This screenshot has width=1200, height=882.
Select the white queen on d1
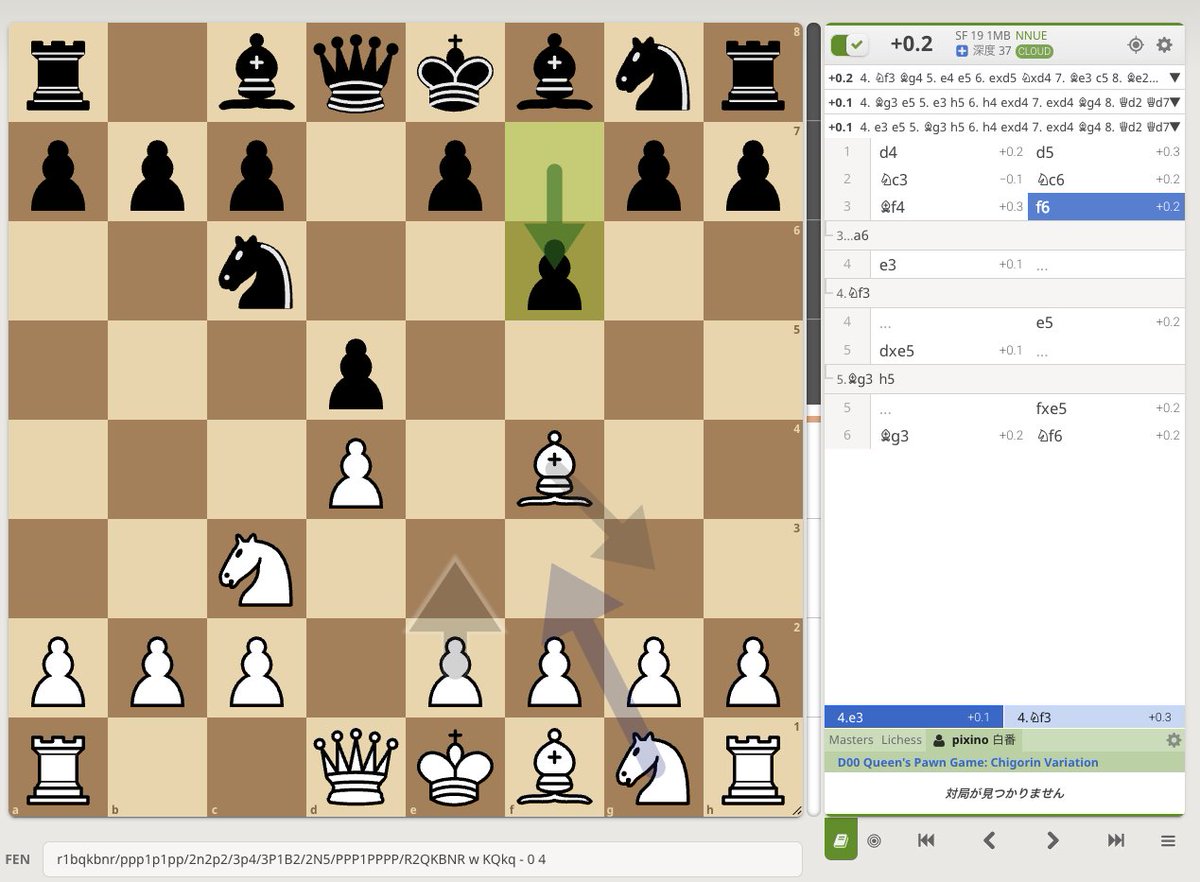tap(356, 767)
